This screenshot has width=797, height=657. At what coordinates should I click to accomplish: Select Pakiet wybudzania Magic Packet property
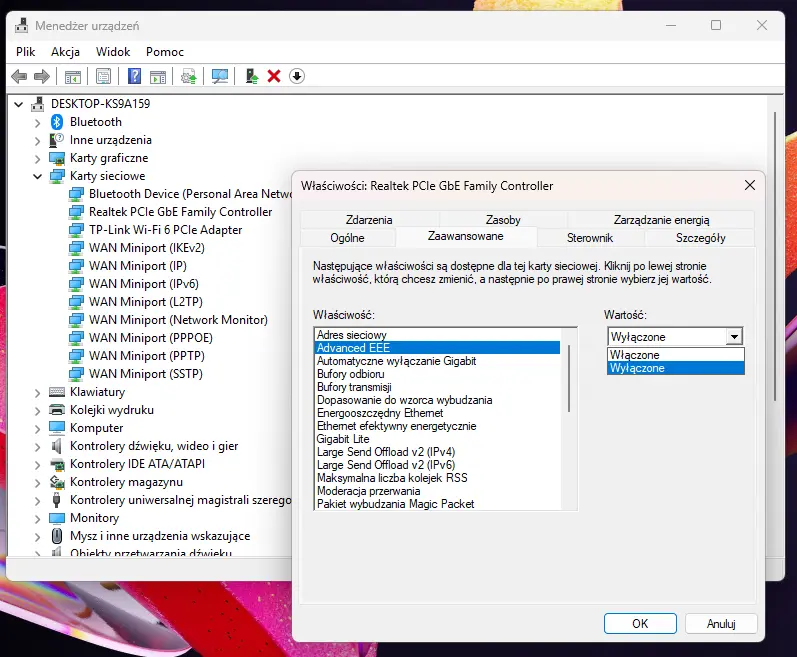point(437,504)
